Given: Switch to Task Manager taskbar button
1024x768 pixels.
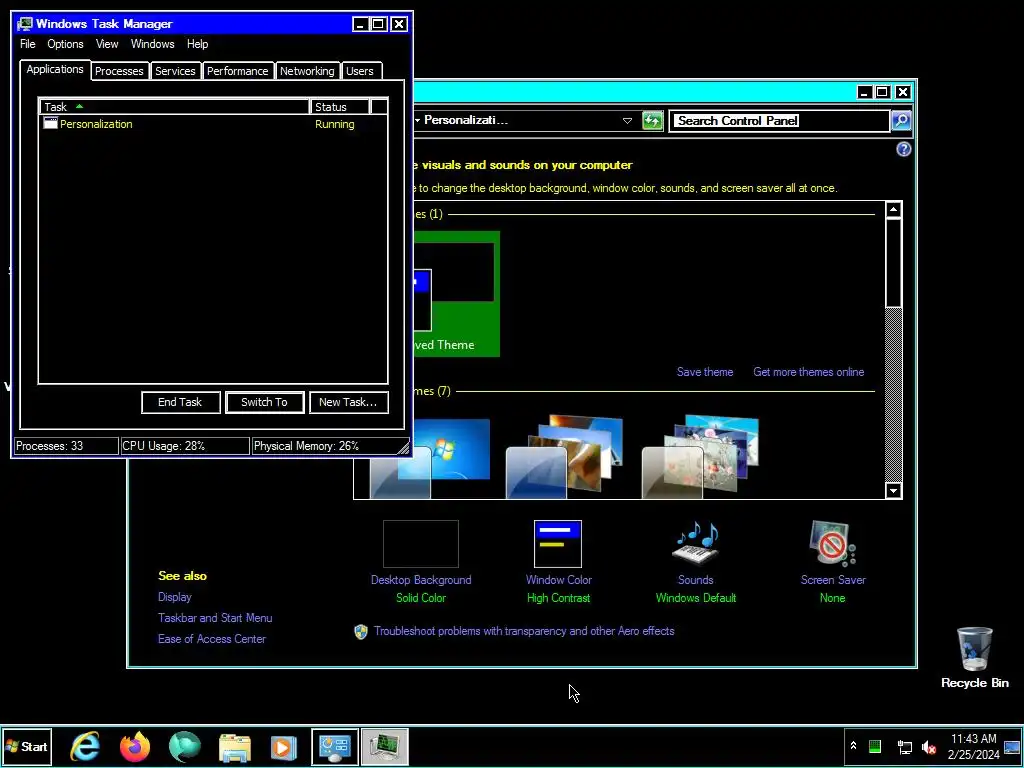Looking at the screenshot, I should coord(385,746).
